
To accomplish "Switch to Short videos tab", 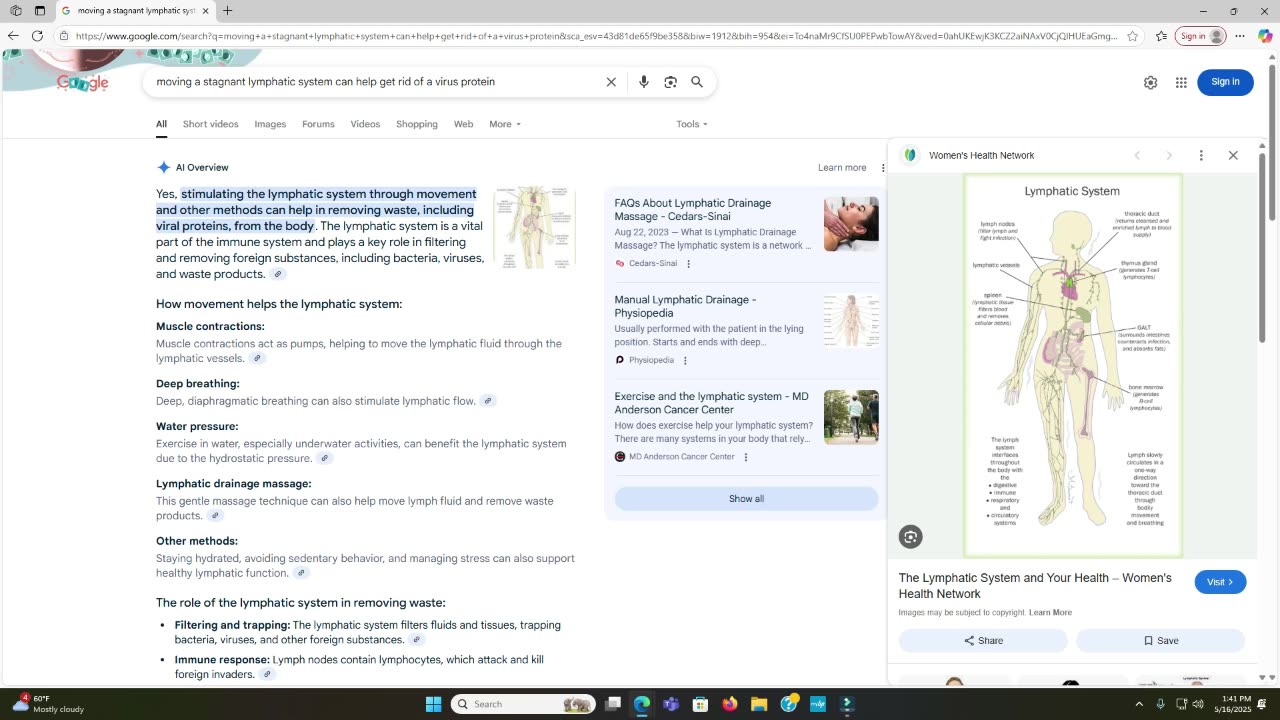I will (211, 124).
